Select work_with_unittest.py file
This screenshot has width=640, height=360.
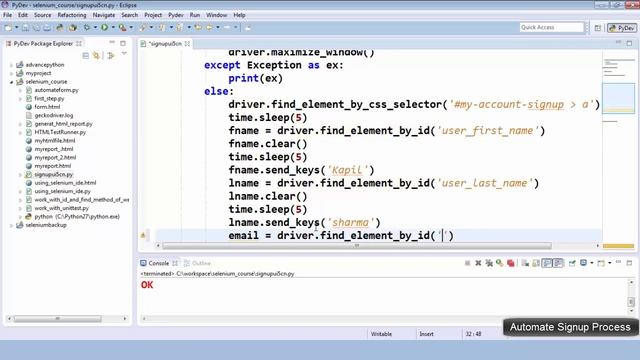pos(61,208)
